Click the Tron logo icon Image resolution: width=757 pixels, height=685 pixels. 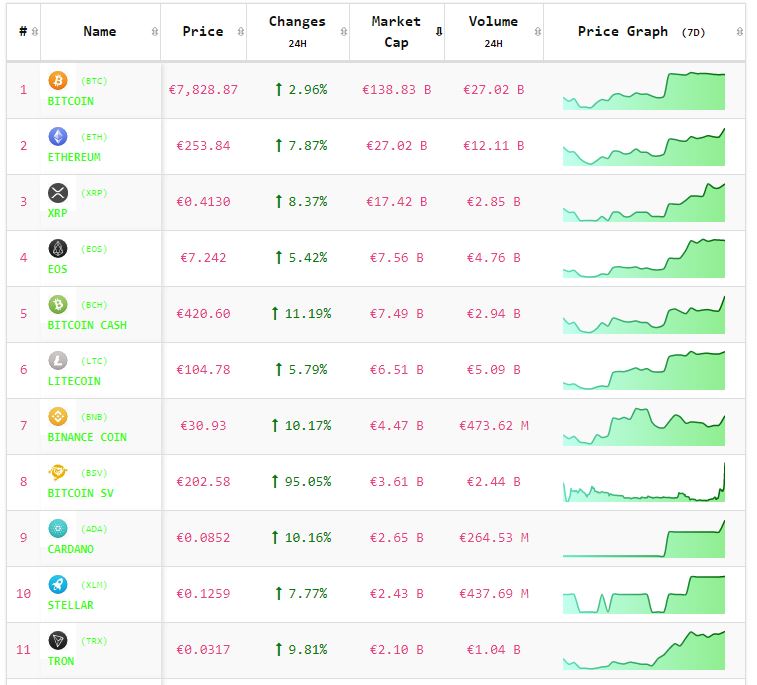(x=58, y=641)
